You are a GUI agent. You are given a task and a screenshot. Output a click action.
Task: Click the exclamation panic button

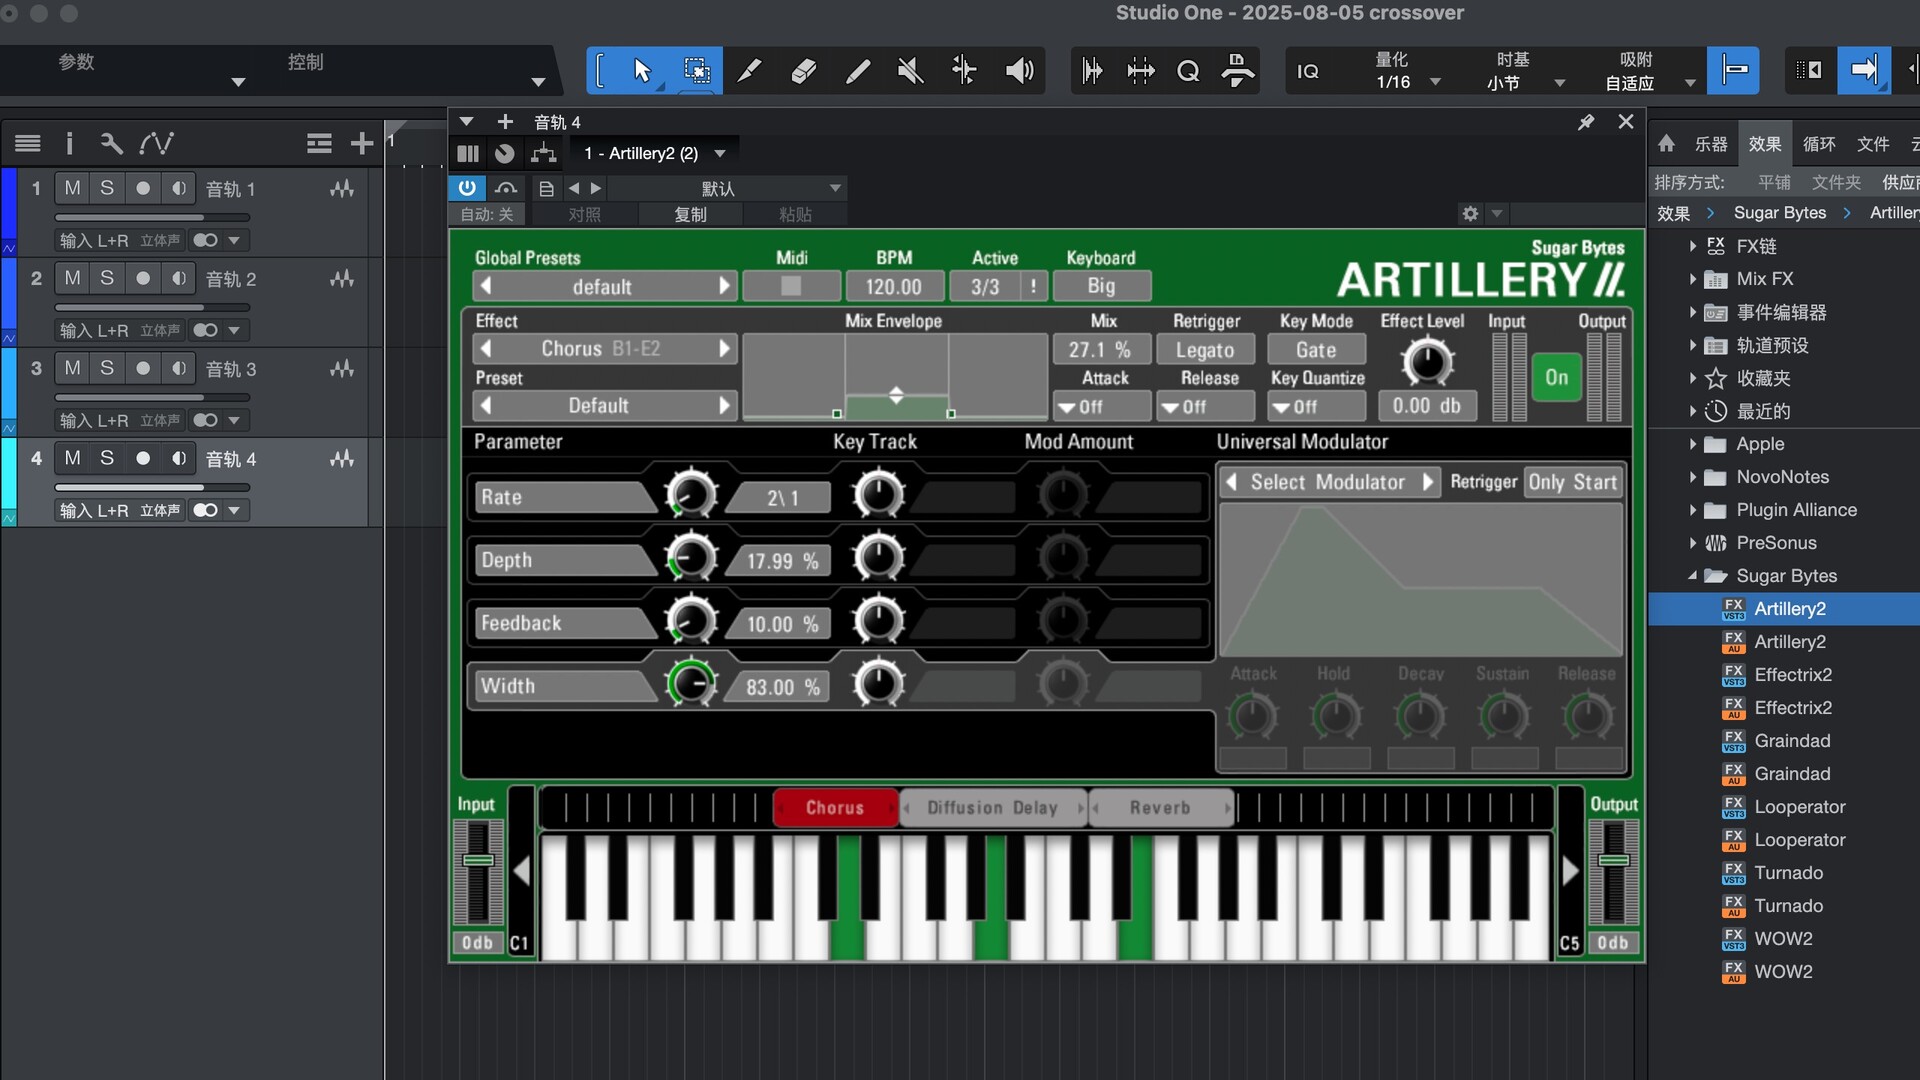(x=1033, y=286)
